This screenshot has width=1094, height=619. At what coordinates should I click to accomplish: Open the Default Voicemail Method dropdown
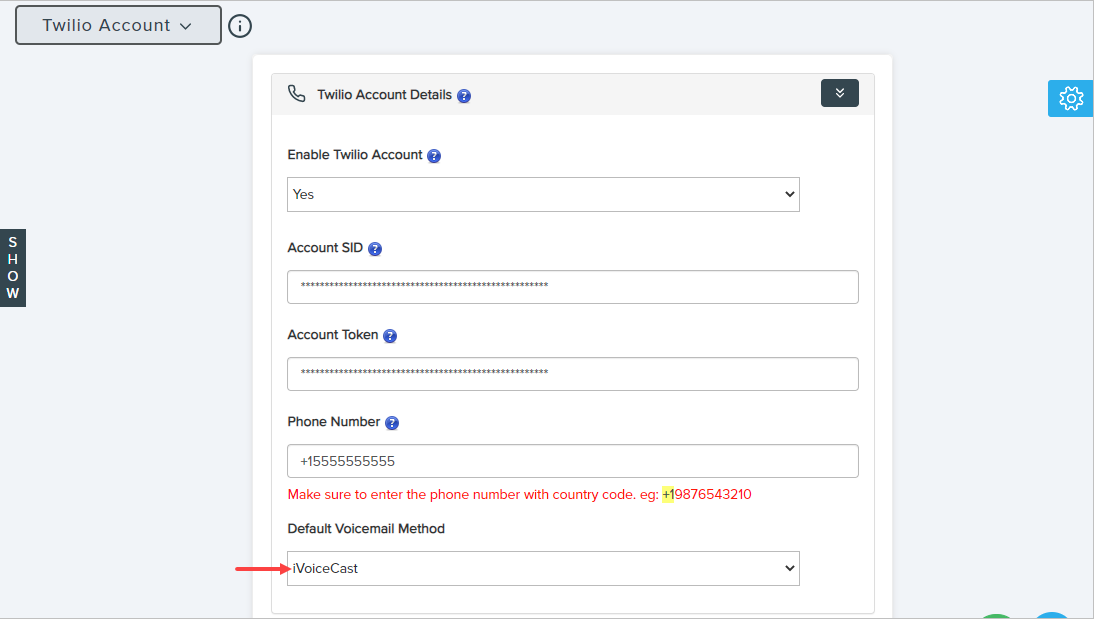[x=543, y=568]
